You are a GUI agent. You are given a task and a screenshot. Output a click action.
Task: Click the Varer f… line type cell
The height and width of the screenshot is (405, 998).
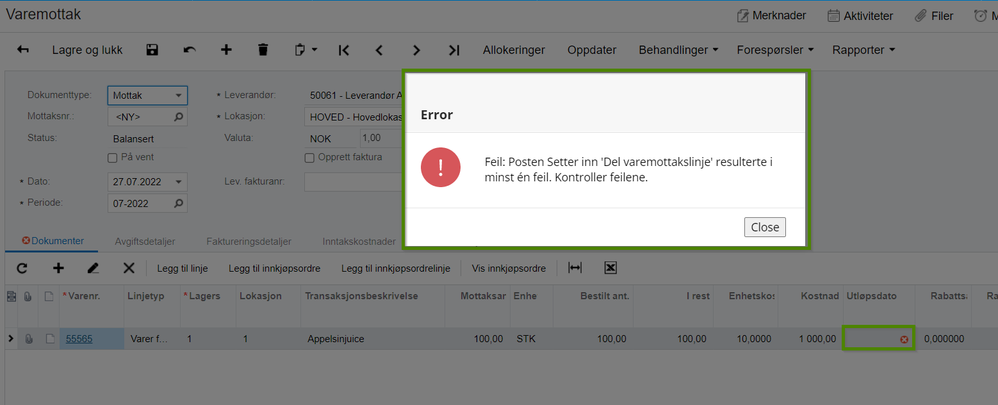pos(152,339)
